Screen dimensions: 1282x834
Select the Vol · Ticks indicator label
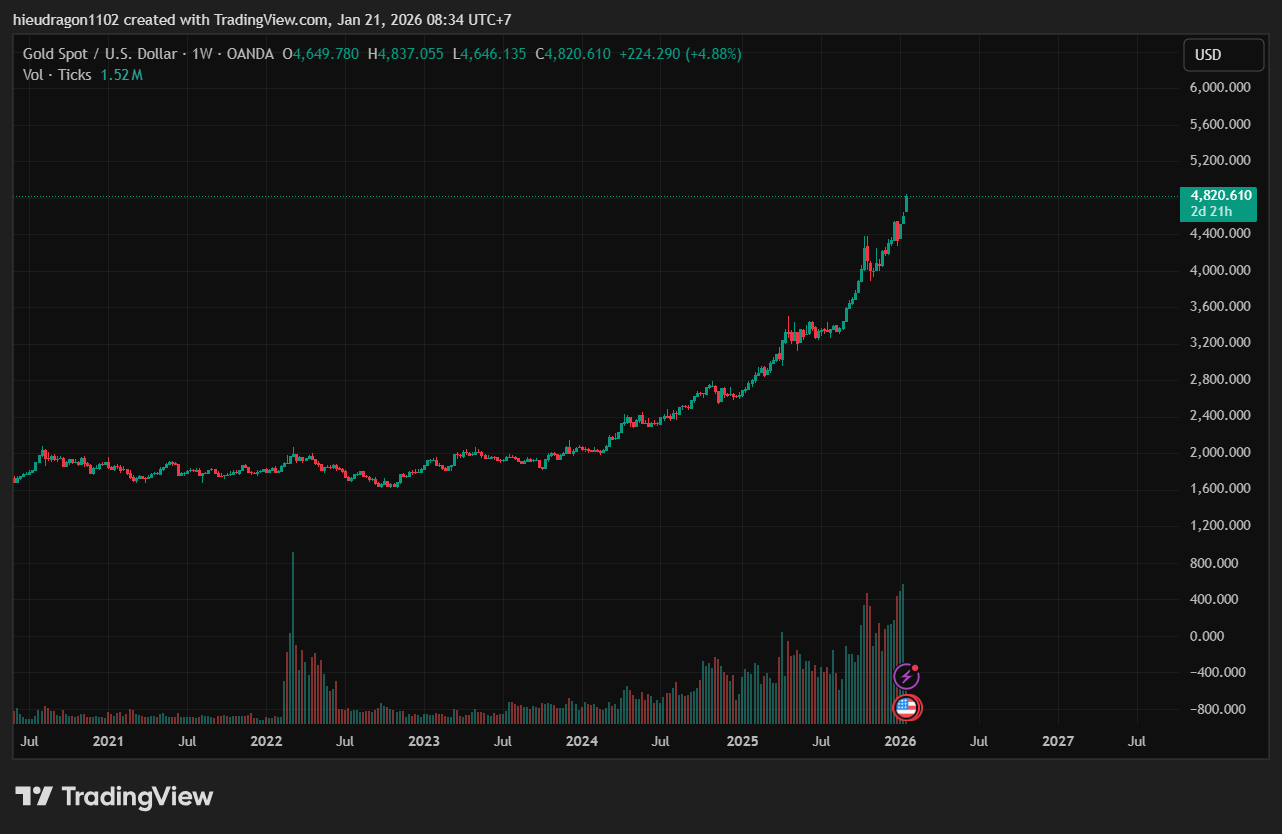[x=57, y=75]
